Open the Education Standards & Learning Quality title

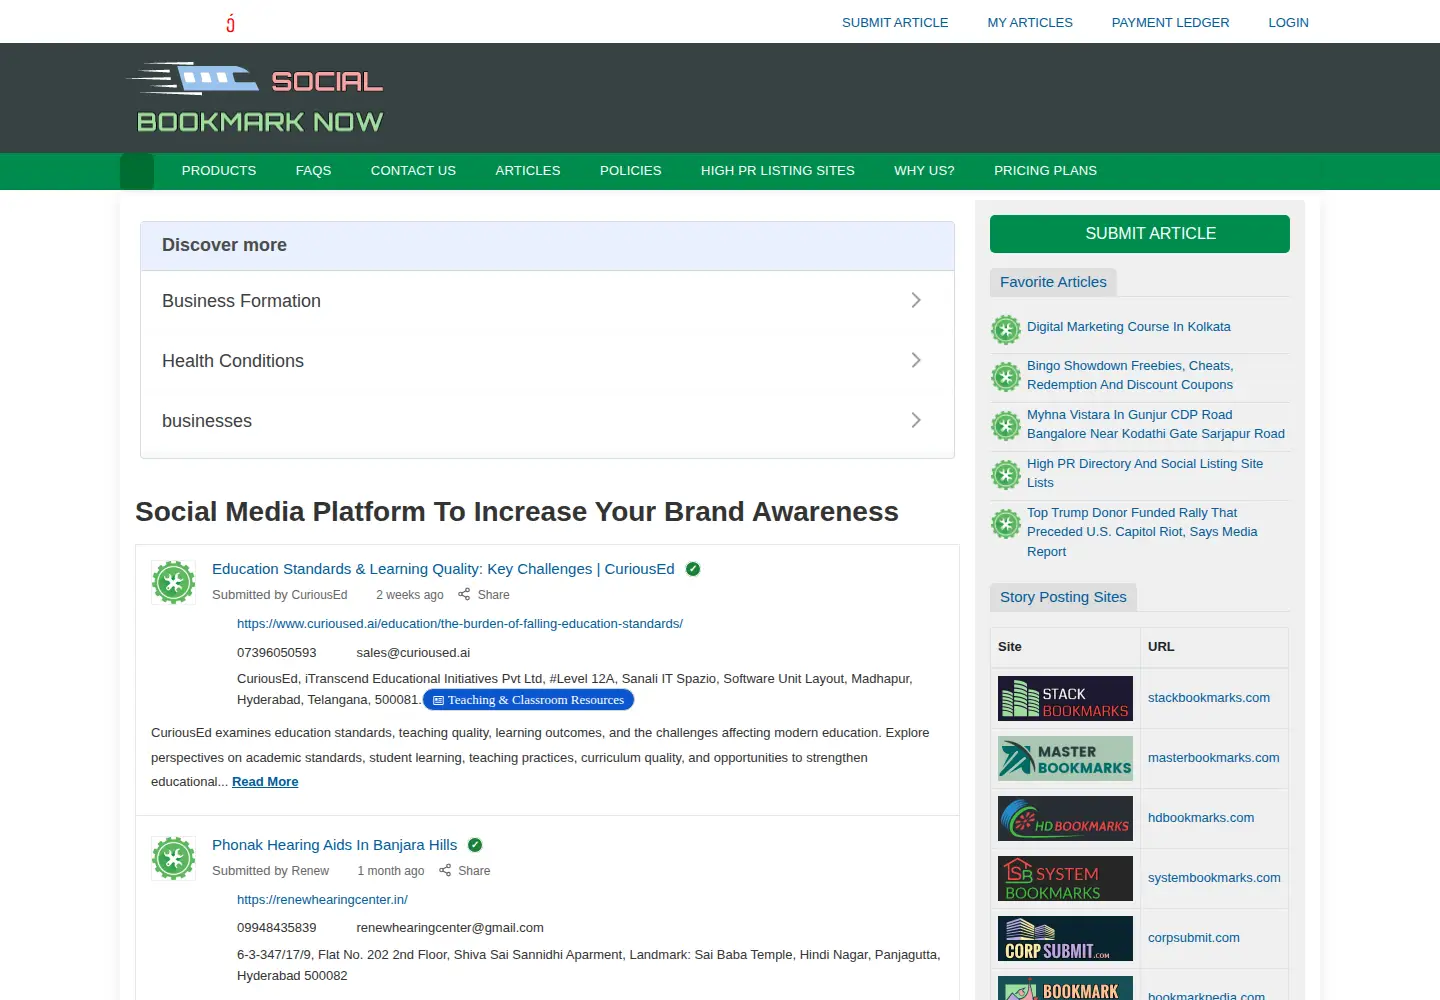(x=443, y=569)
